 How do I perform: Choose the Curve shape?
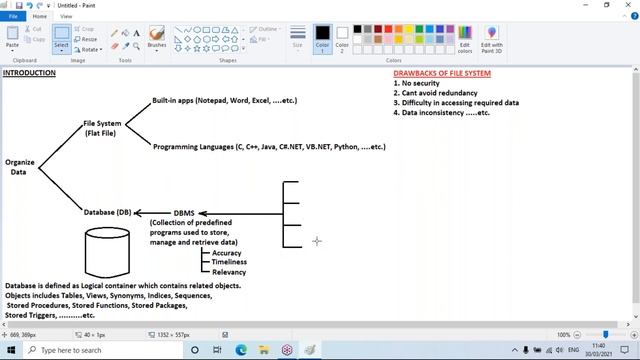click(x=187, y=30)
